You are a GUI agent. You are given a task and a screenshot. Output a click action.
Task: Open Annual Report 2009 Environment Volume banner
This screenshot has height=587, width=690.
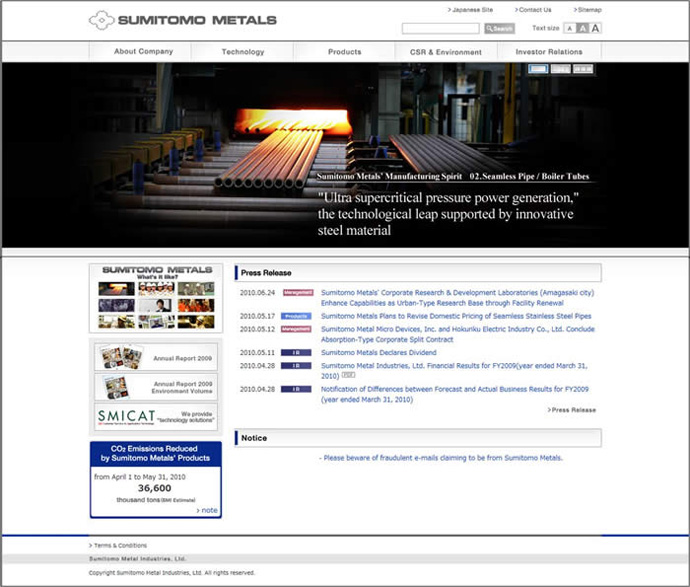[156, 387]
